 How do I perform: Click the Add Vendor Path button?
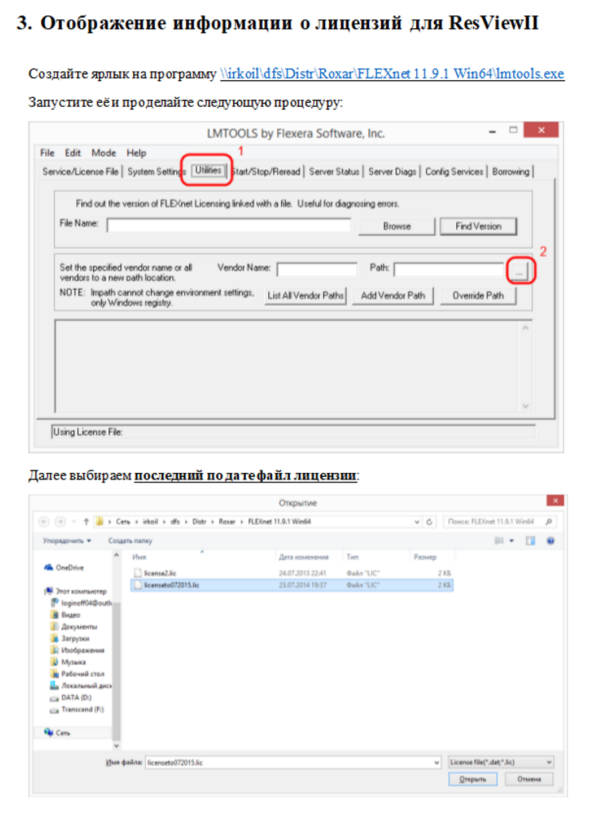[393, 295]
